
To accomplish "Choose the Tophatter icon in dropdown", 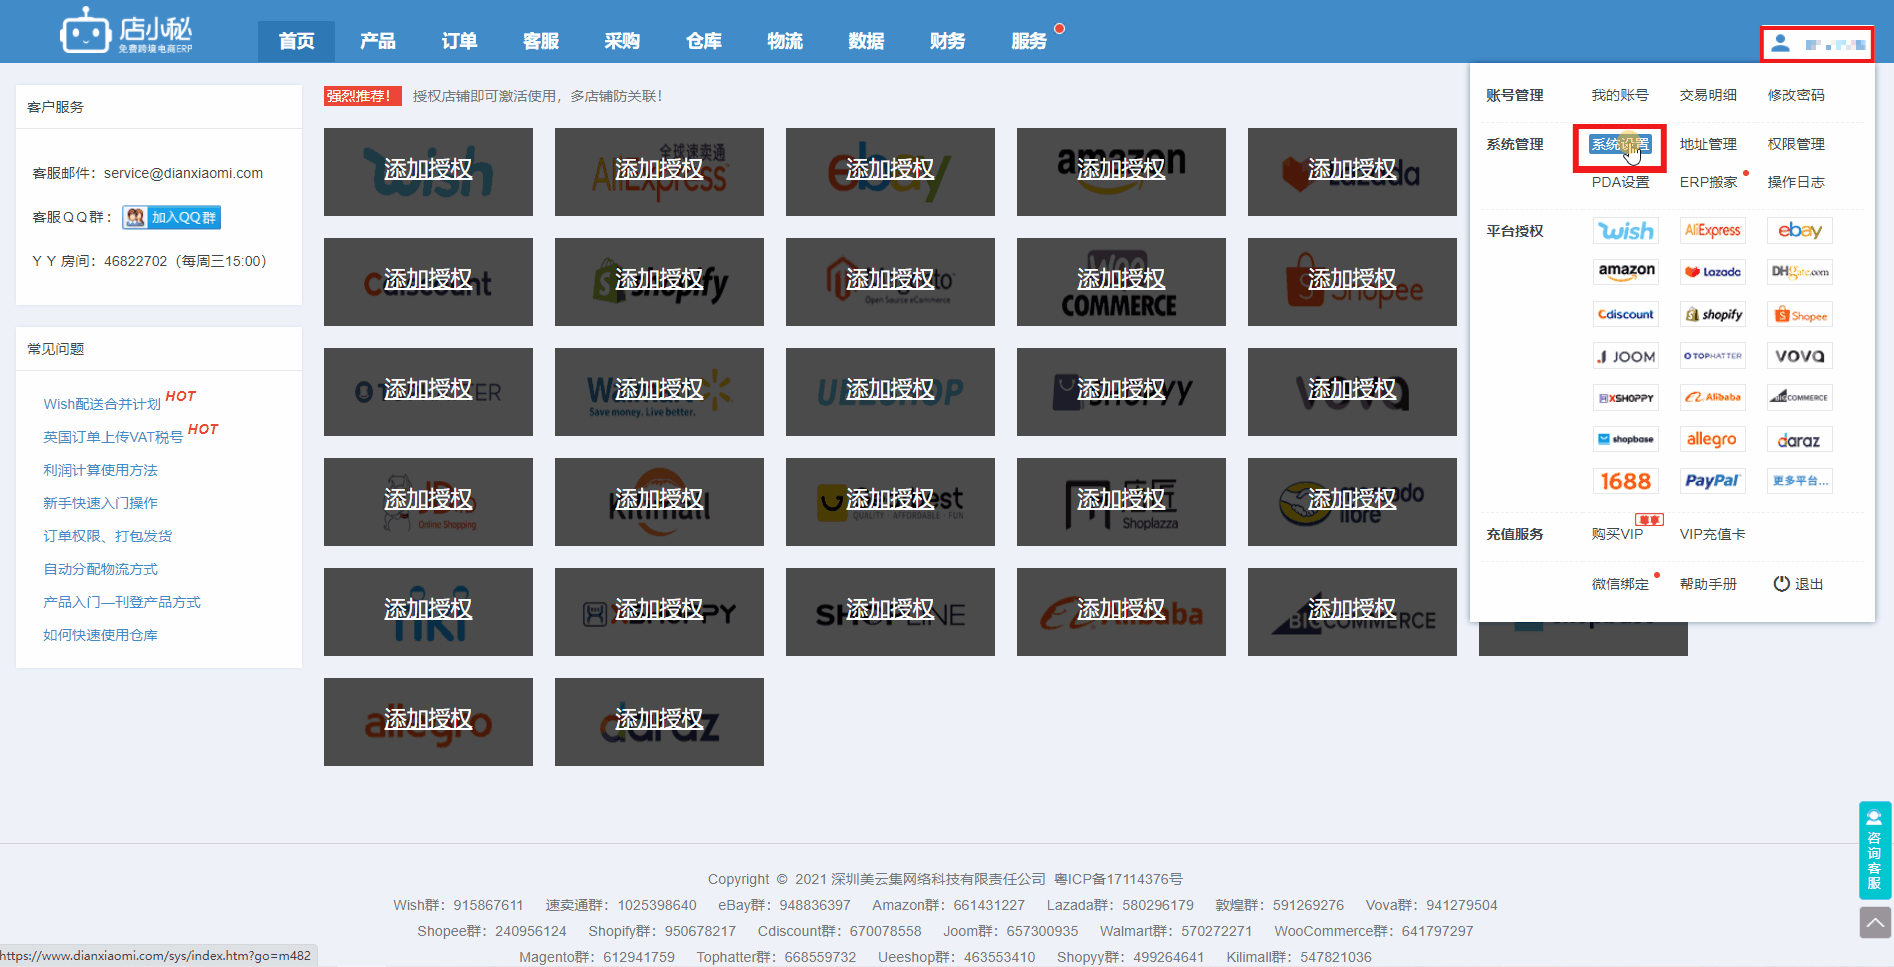I will click(1712, 356).
